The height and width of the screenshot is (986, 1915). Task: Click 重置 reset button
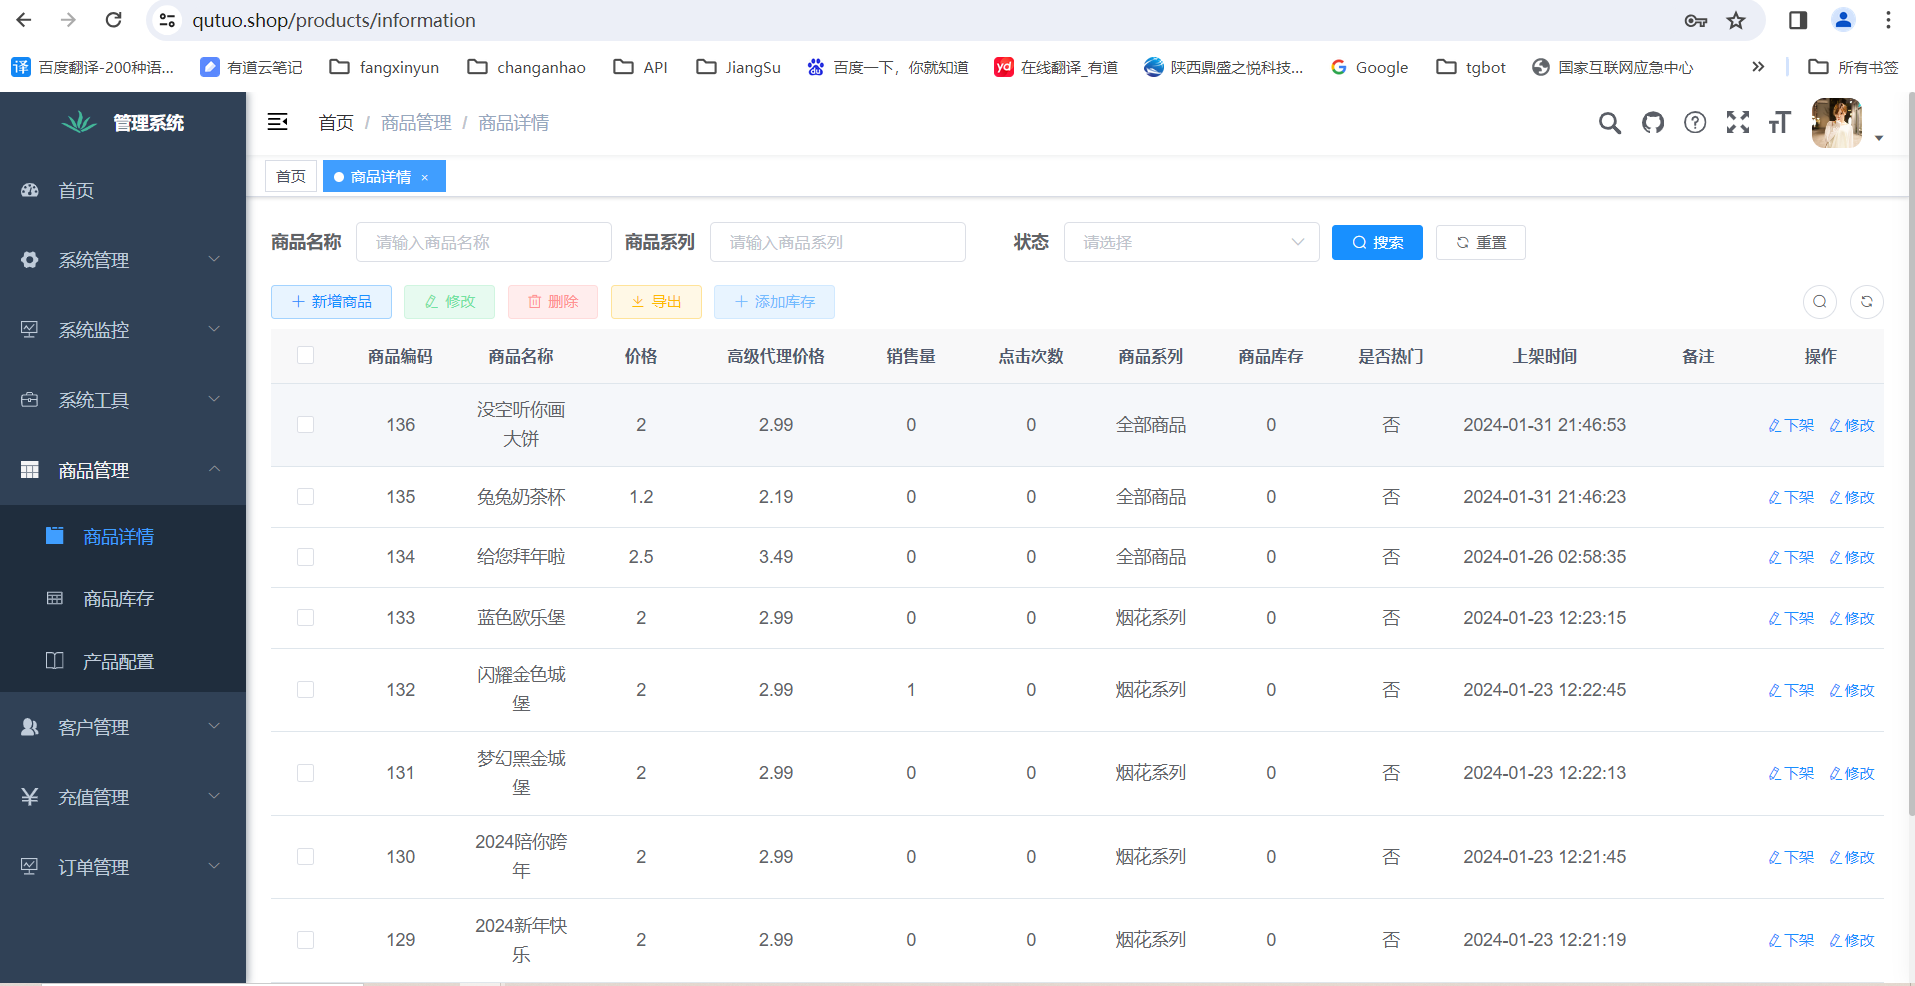pos(1481,242)
